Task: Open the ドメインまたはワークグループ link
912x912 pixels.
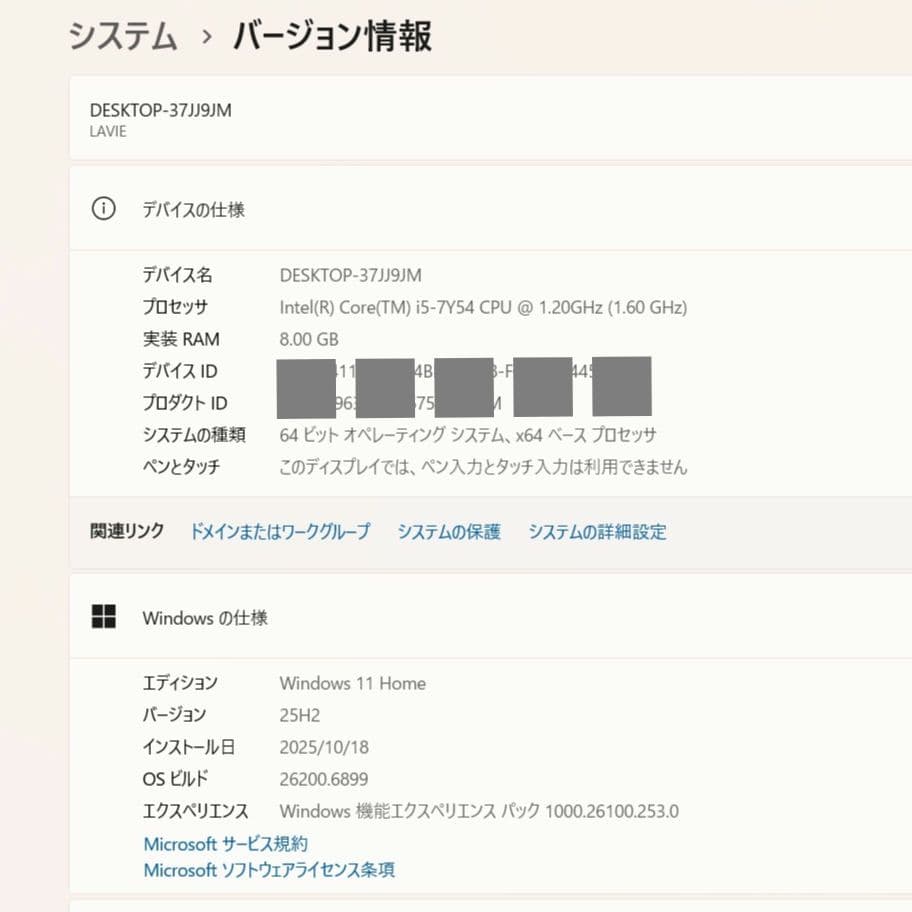Action: [x=280, y=531]
